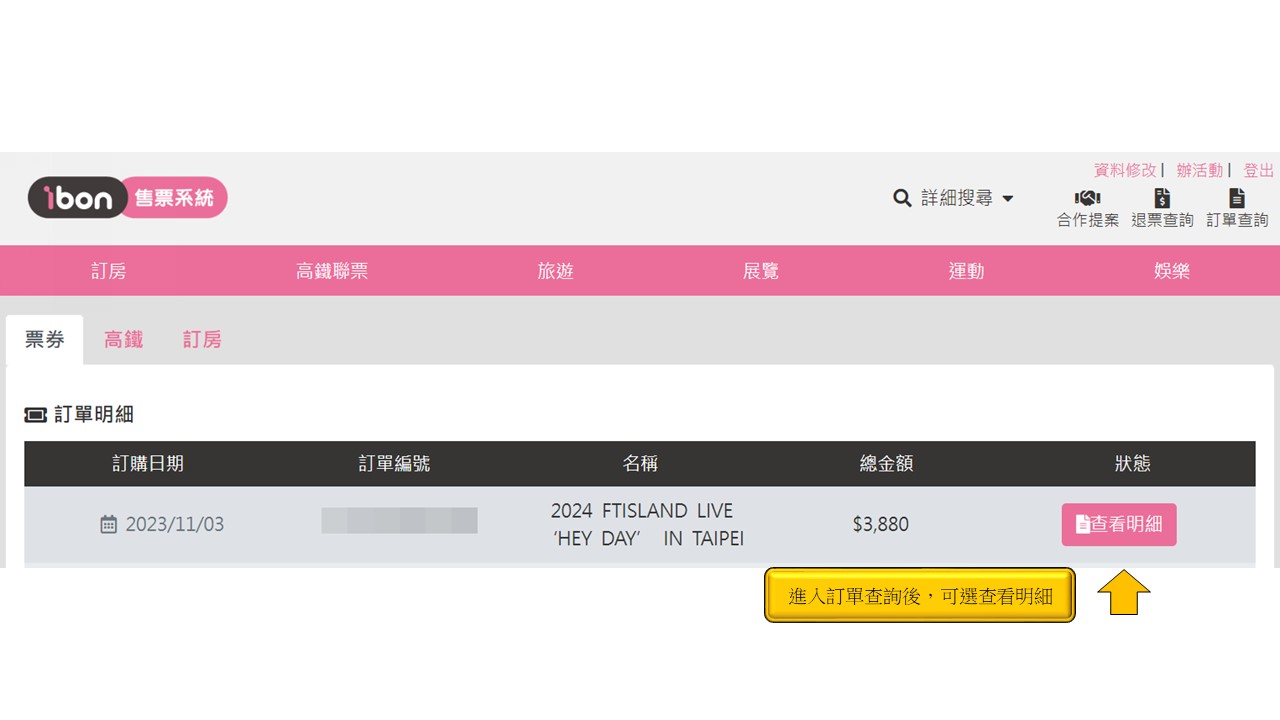This screenshot has width=1280, height=720.
Task: Select the 訂房 navigation menu item
Action: click(x=109, y=271)
